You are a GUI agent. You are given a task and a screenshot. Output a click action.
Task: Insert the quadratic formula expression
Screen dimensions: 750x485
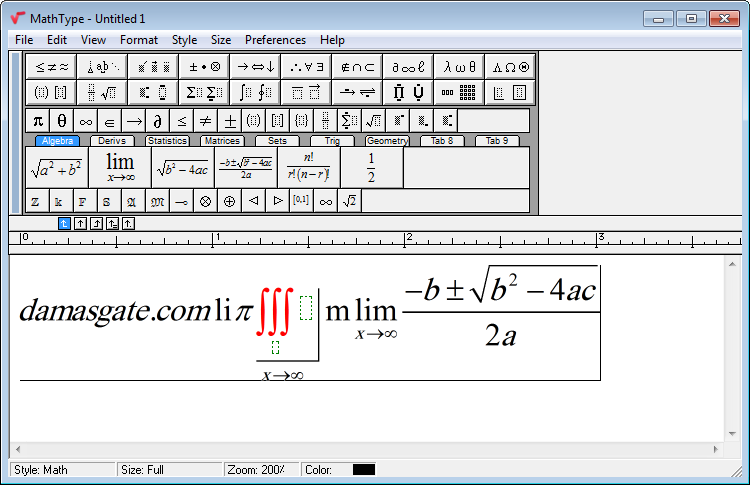[x=246, y=168]
